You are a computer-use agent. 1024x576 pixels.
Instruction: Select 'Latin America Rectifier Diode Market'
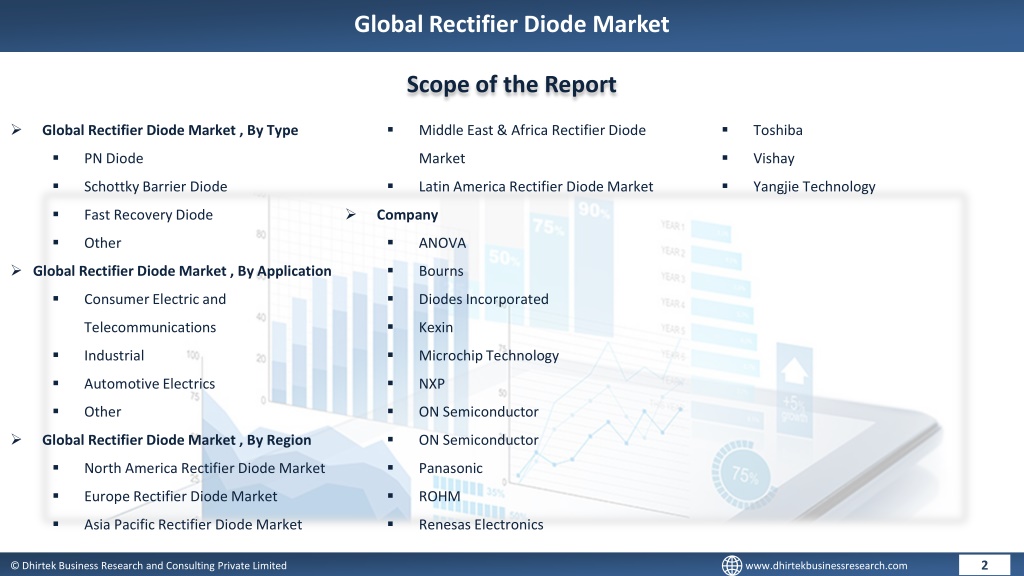tap(536, 186)
